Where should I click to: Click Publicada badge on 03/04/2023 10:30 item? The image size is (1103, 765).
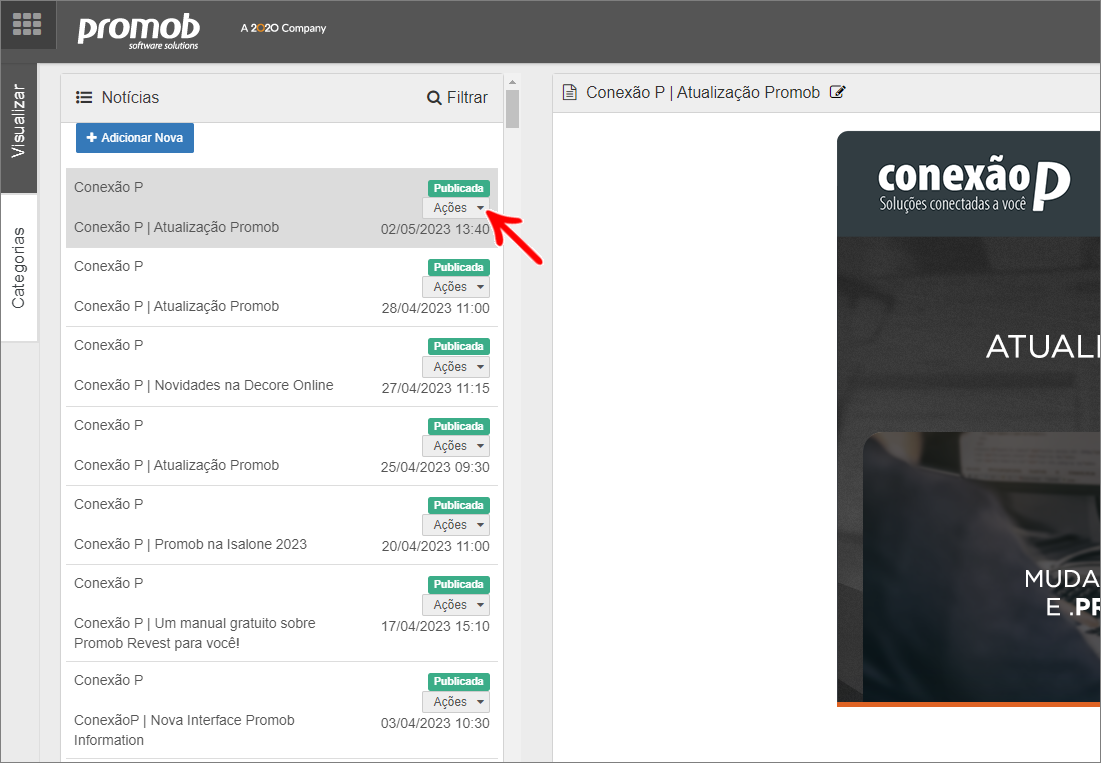point(459,681)
